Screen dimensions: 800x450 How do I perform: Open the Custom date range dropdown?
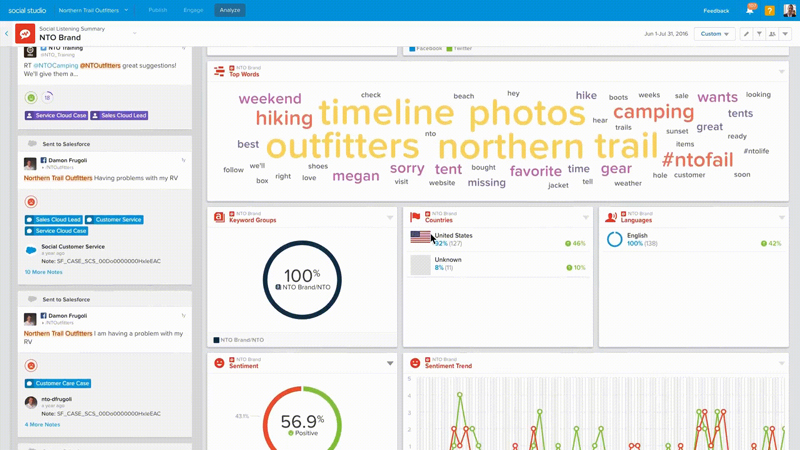(x=714, y=34)
